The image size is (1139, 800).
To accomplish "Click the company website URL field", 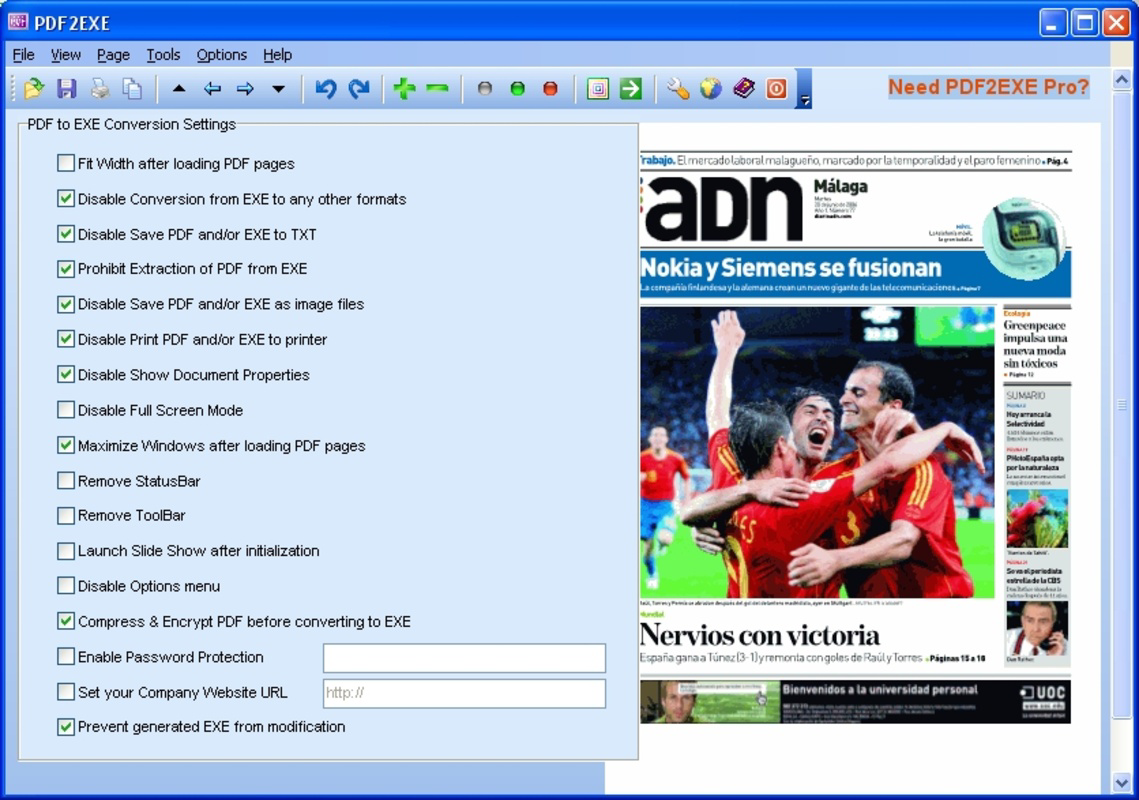I will 464,693.
